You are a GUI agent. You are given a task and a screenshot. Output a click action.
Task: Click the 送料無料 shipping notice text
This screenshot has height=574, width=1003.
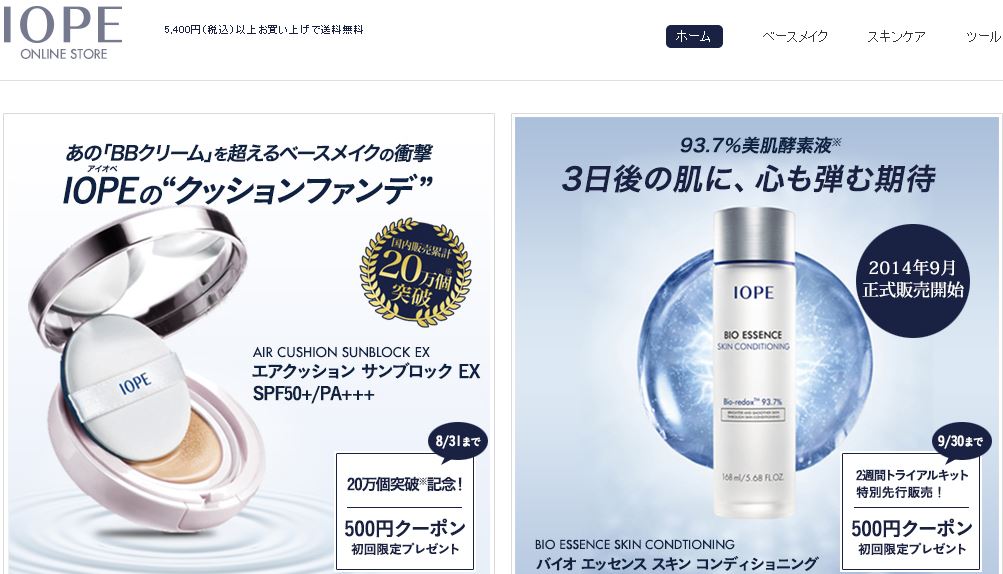264,29
